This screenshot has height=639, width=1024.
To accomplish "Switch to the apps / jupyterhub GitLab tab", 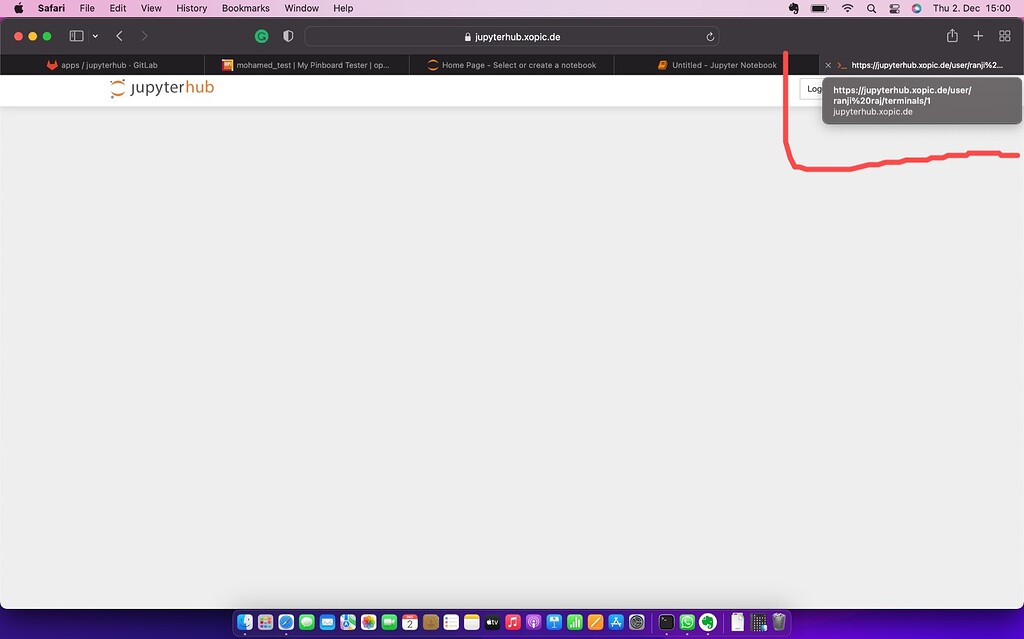I will [x=101, y=64].
